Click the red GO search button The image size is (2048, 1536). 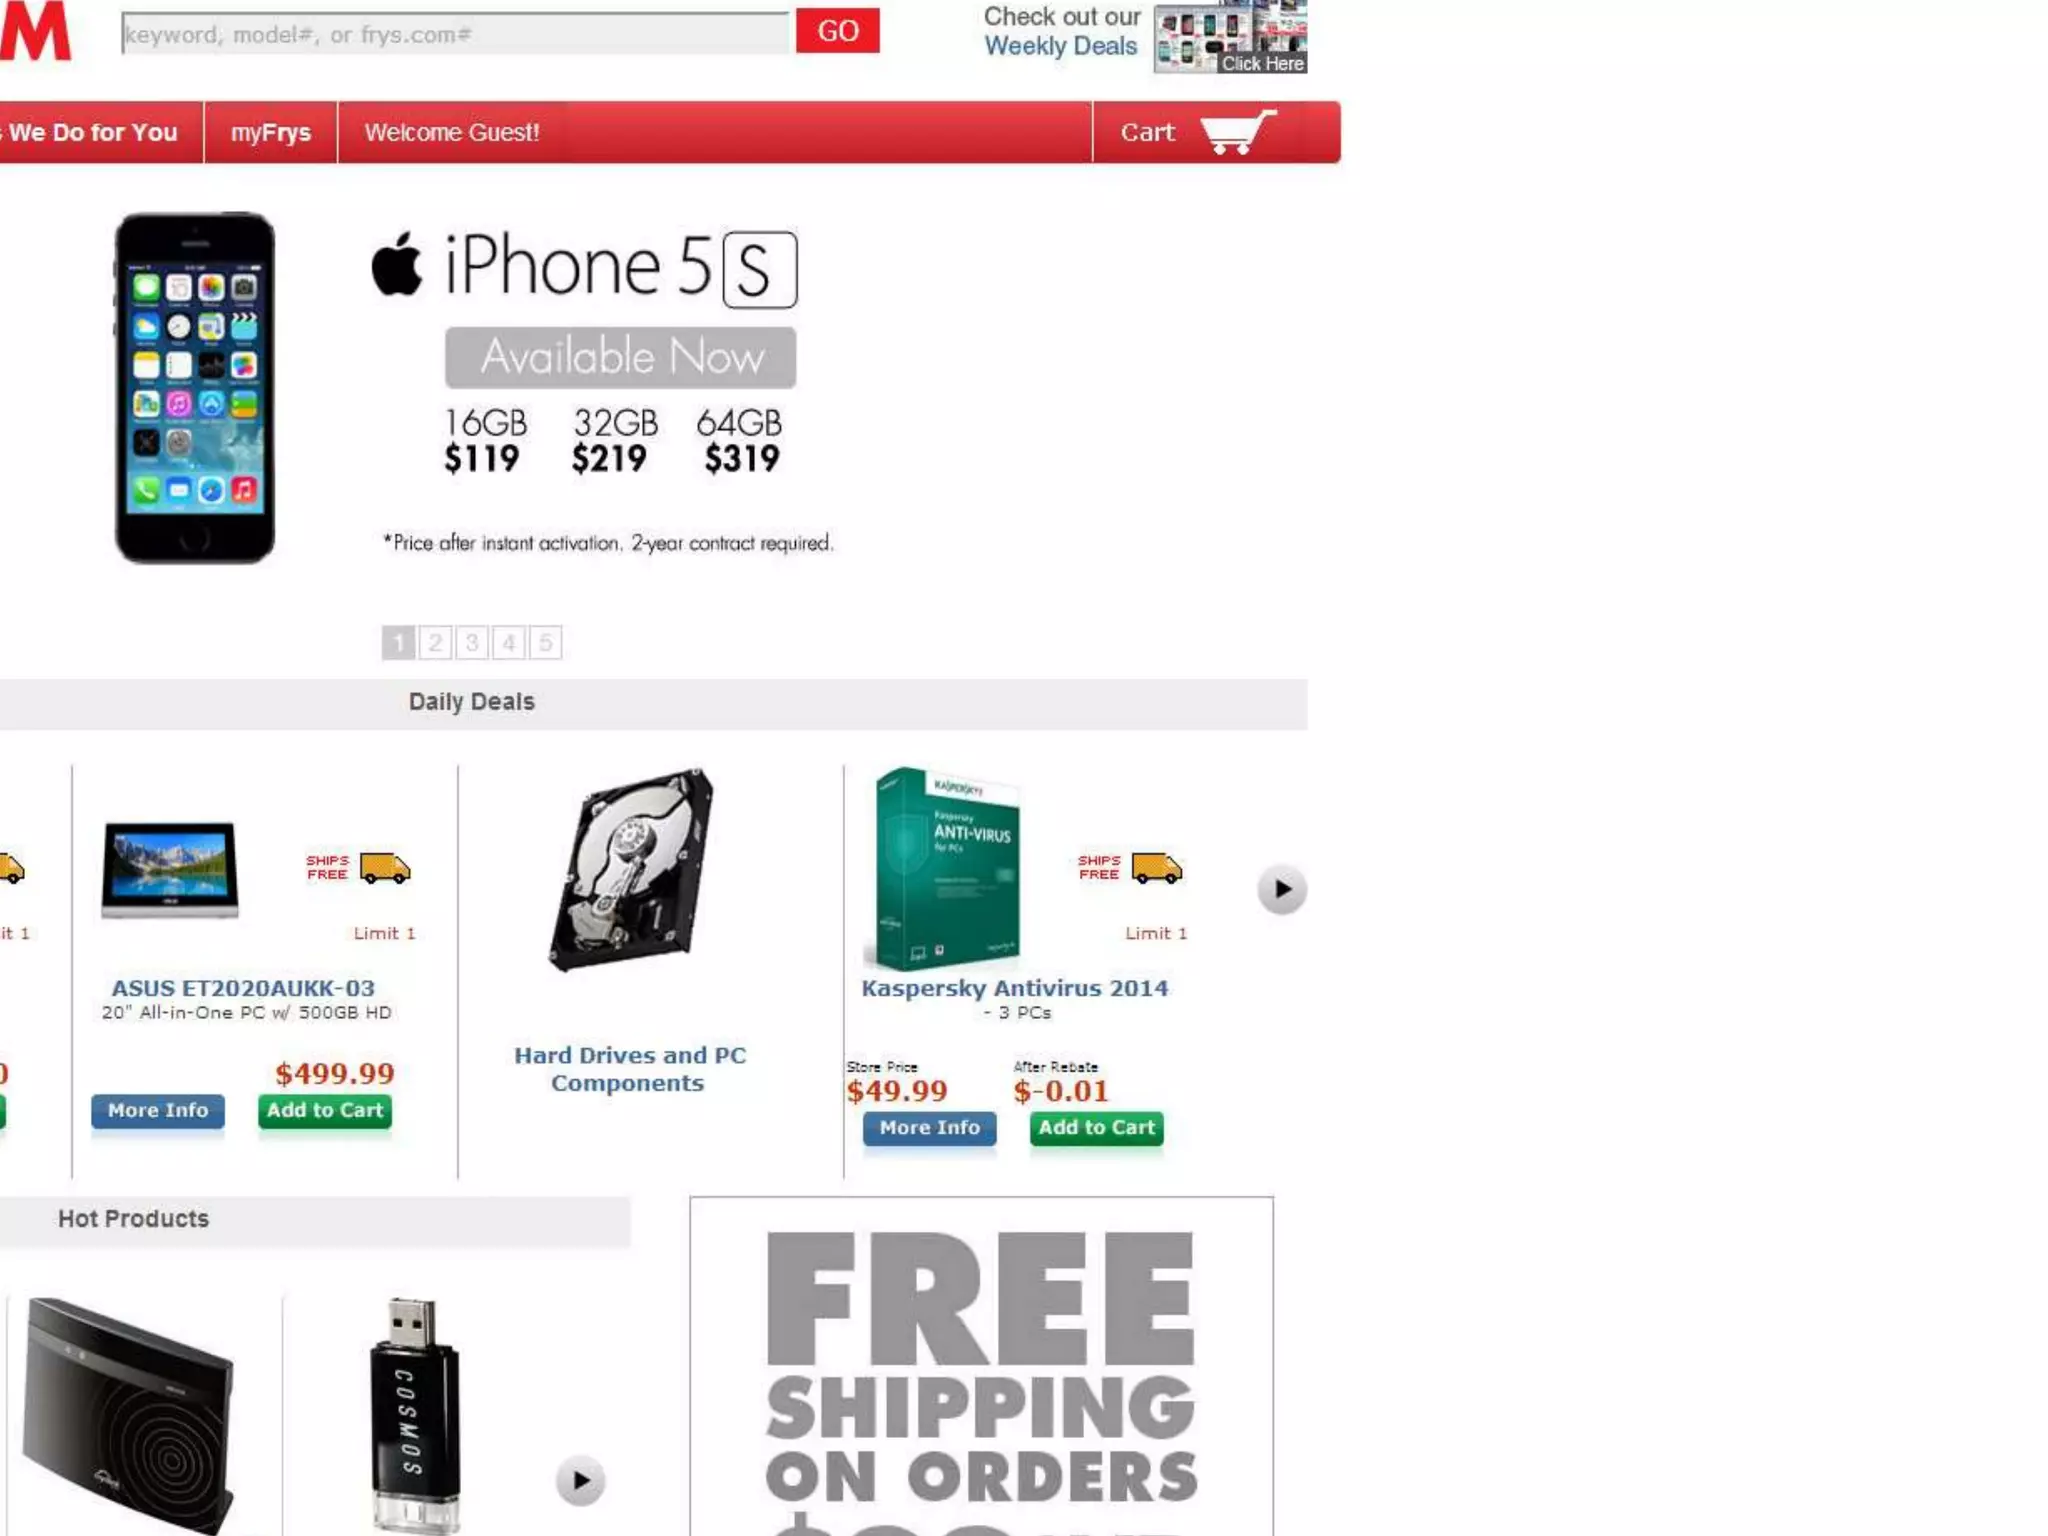pyautogui.click(x=838, y=31)
